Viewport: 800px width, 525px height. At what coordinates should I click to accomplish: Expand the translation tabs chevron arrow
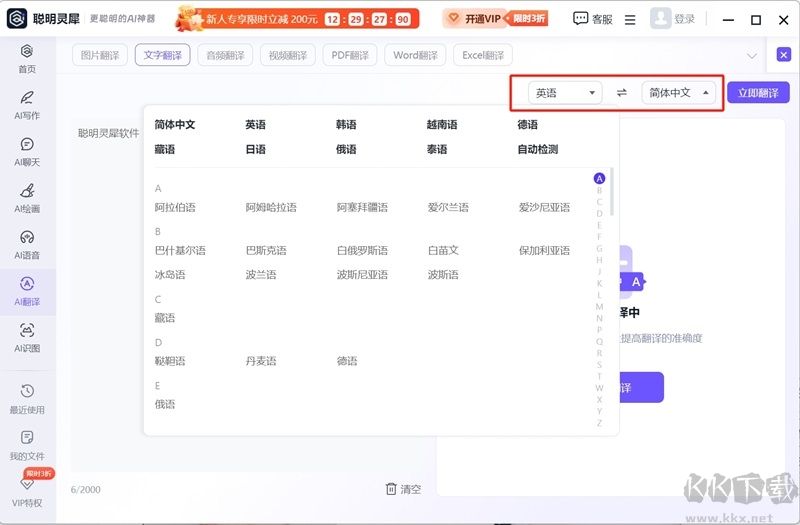pos(753,56)
